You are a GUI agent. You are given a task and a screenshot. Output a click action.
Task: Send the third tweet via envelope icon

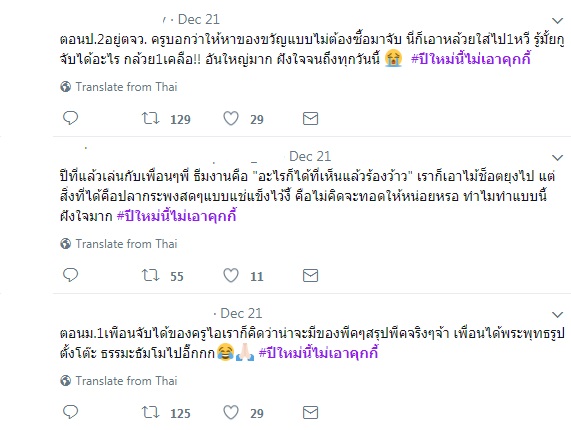[x=310, y=413]
